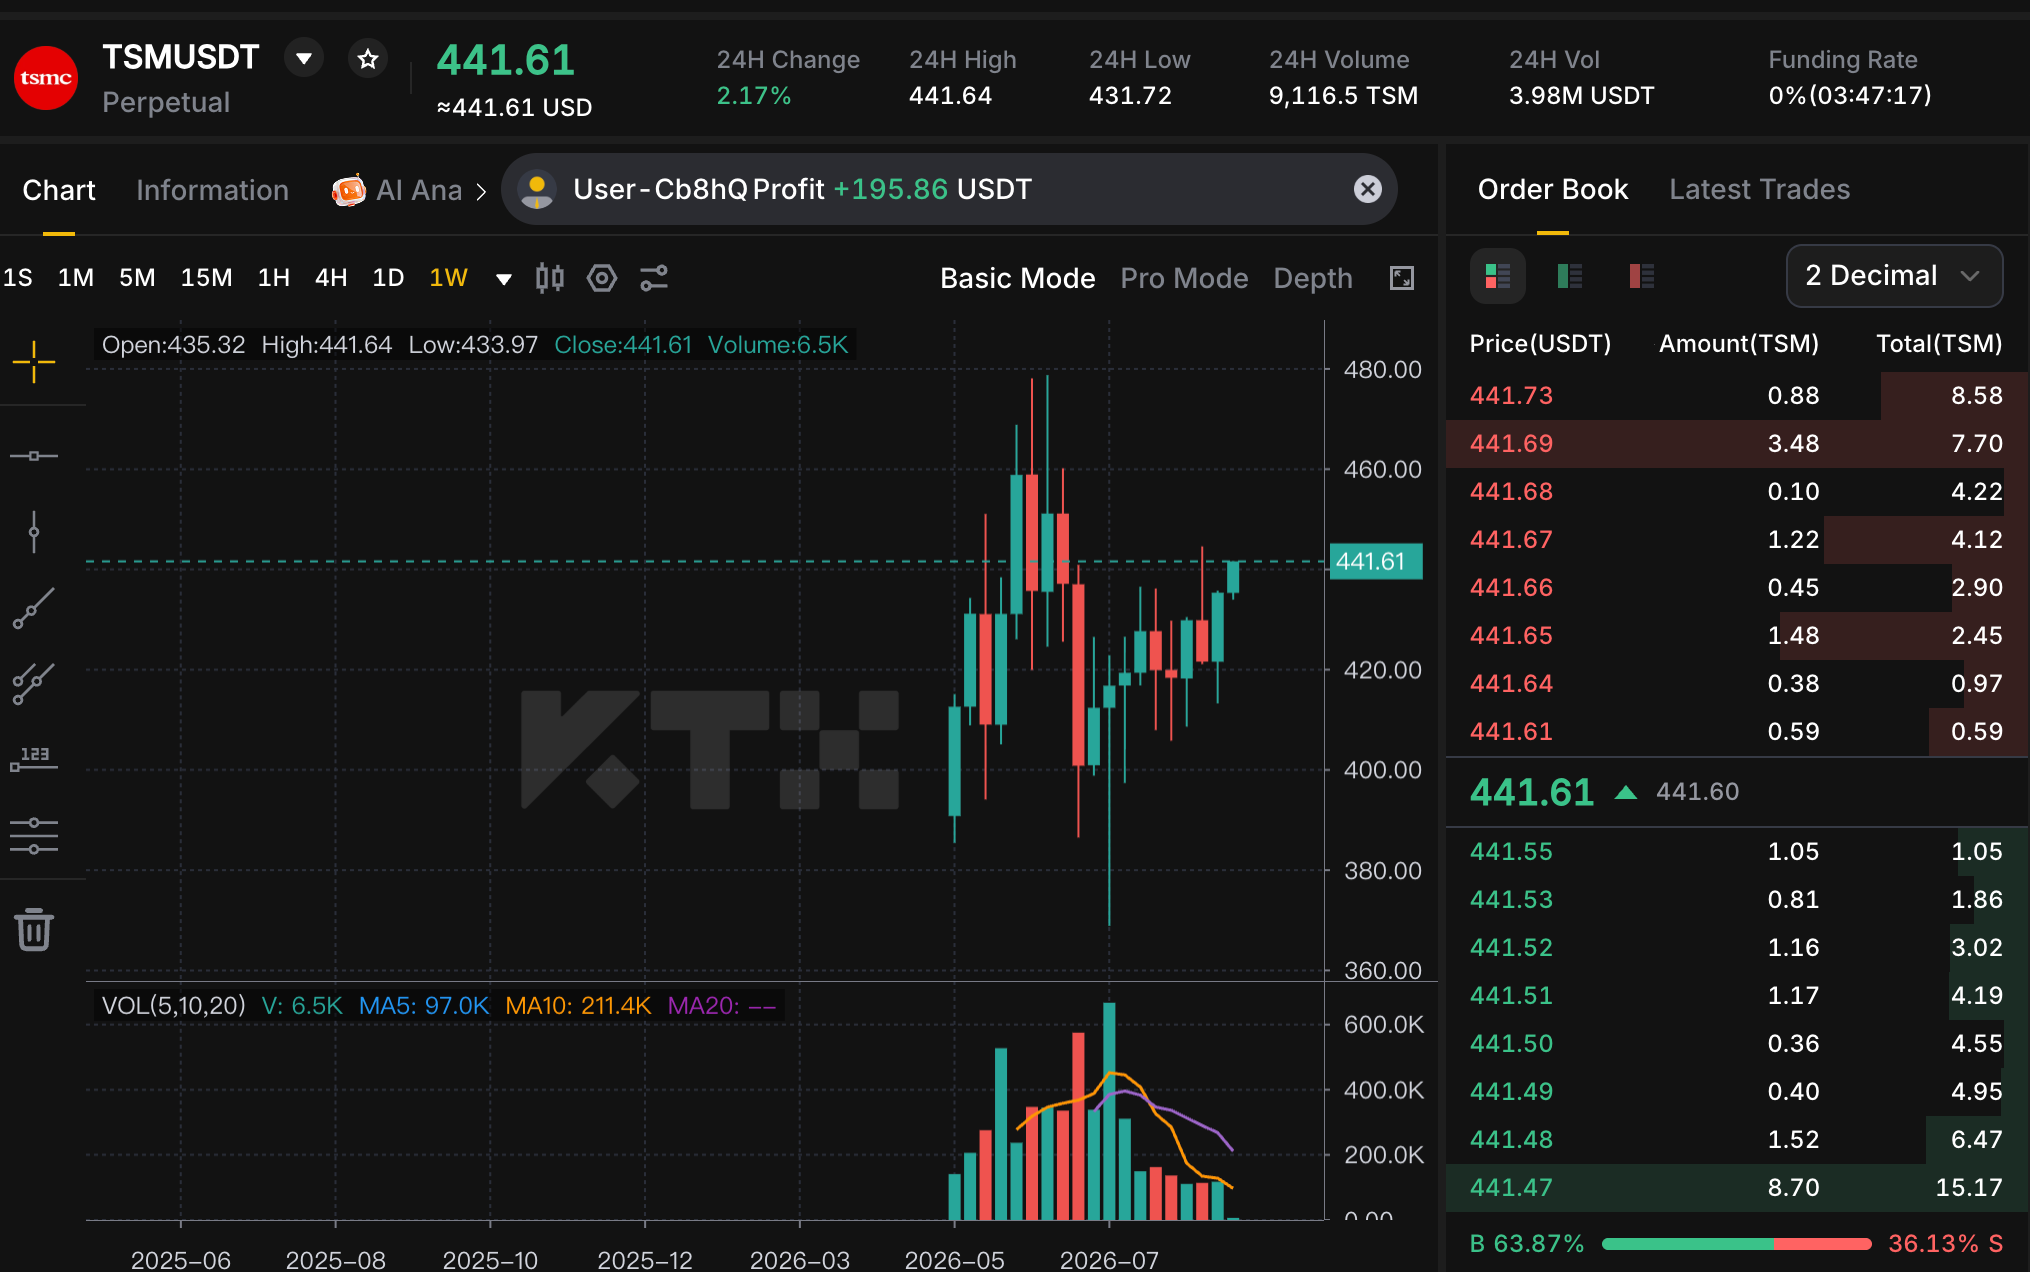Switch to the Latest Trades tab
Viewport: 2030px width, 1272px height.
click(1759, 189)
